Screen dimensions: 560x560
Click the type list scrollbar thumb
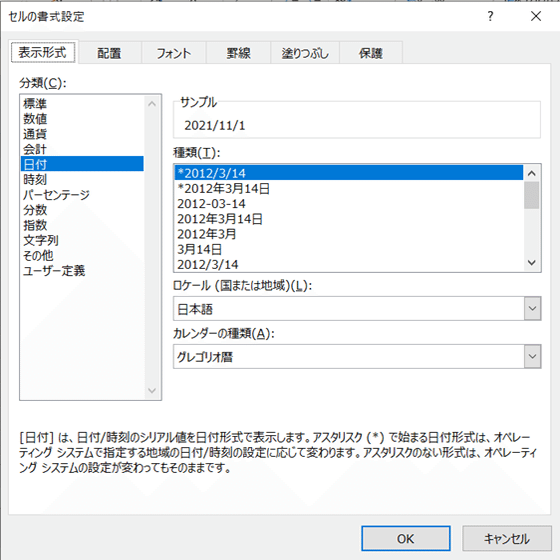pyautogui.click(x=532, y=195)
